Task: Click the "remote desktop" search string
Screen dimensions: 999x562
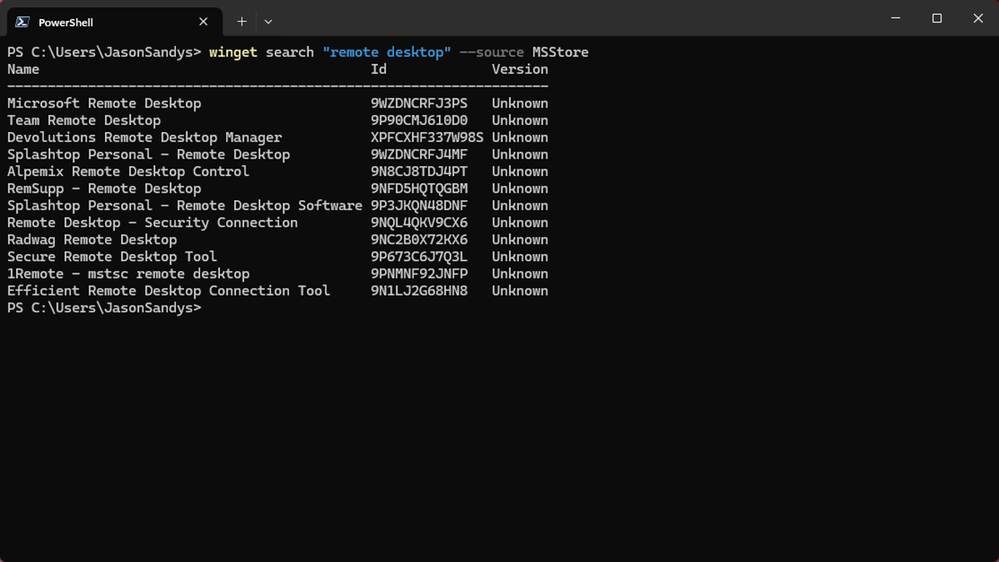Action: point(387,52)
